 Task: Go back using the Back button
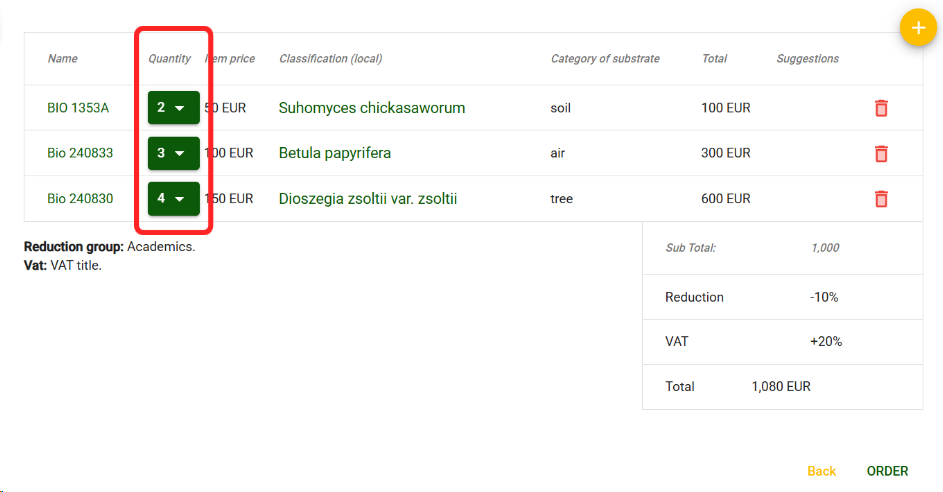[821, 471]
